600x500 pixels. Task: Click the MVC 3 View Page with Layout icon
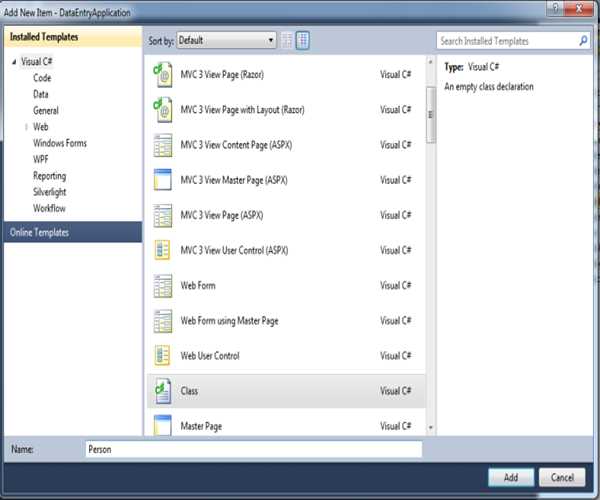(161, 109)
